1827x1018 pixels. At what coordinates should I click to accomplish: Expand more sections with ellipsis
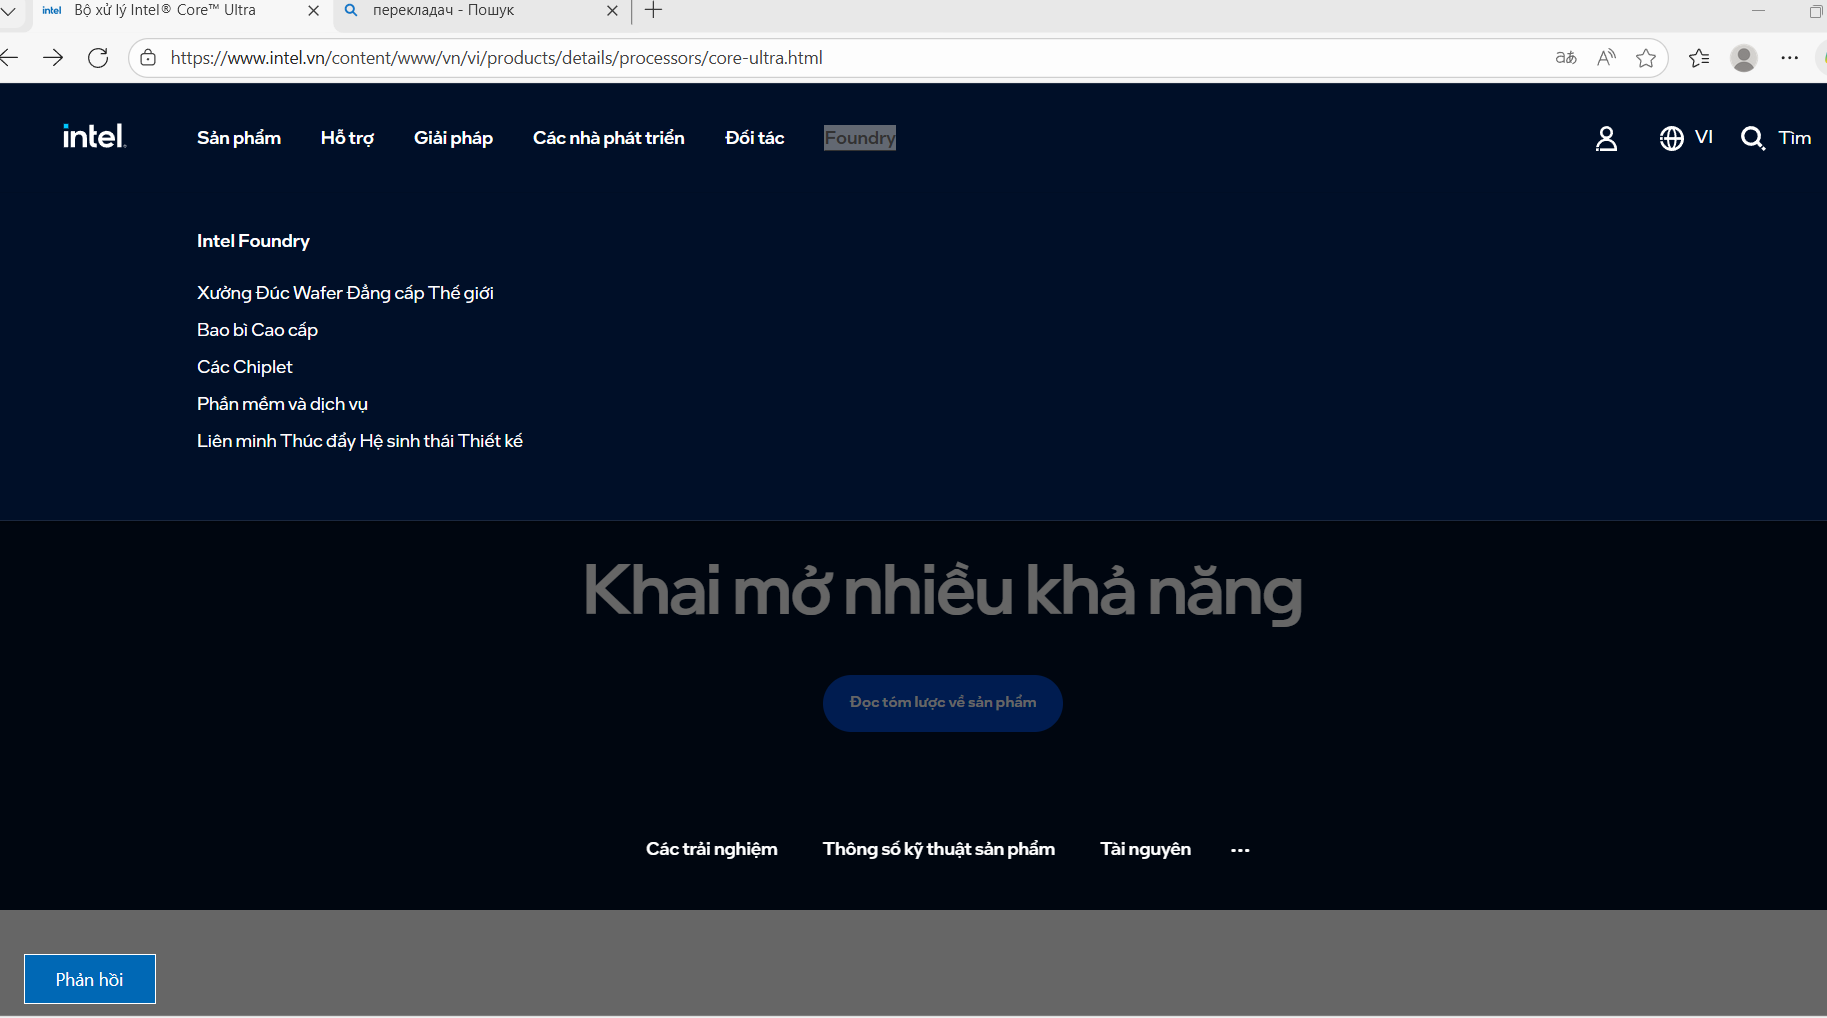1240,850
